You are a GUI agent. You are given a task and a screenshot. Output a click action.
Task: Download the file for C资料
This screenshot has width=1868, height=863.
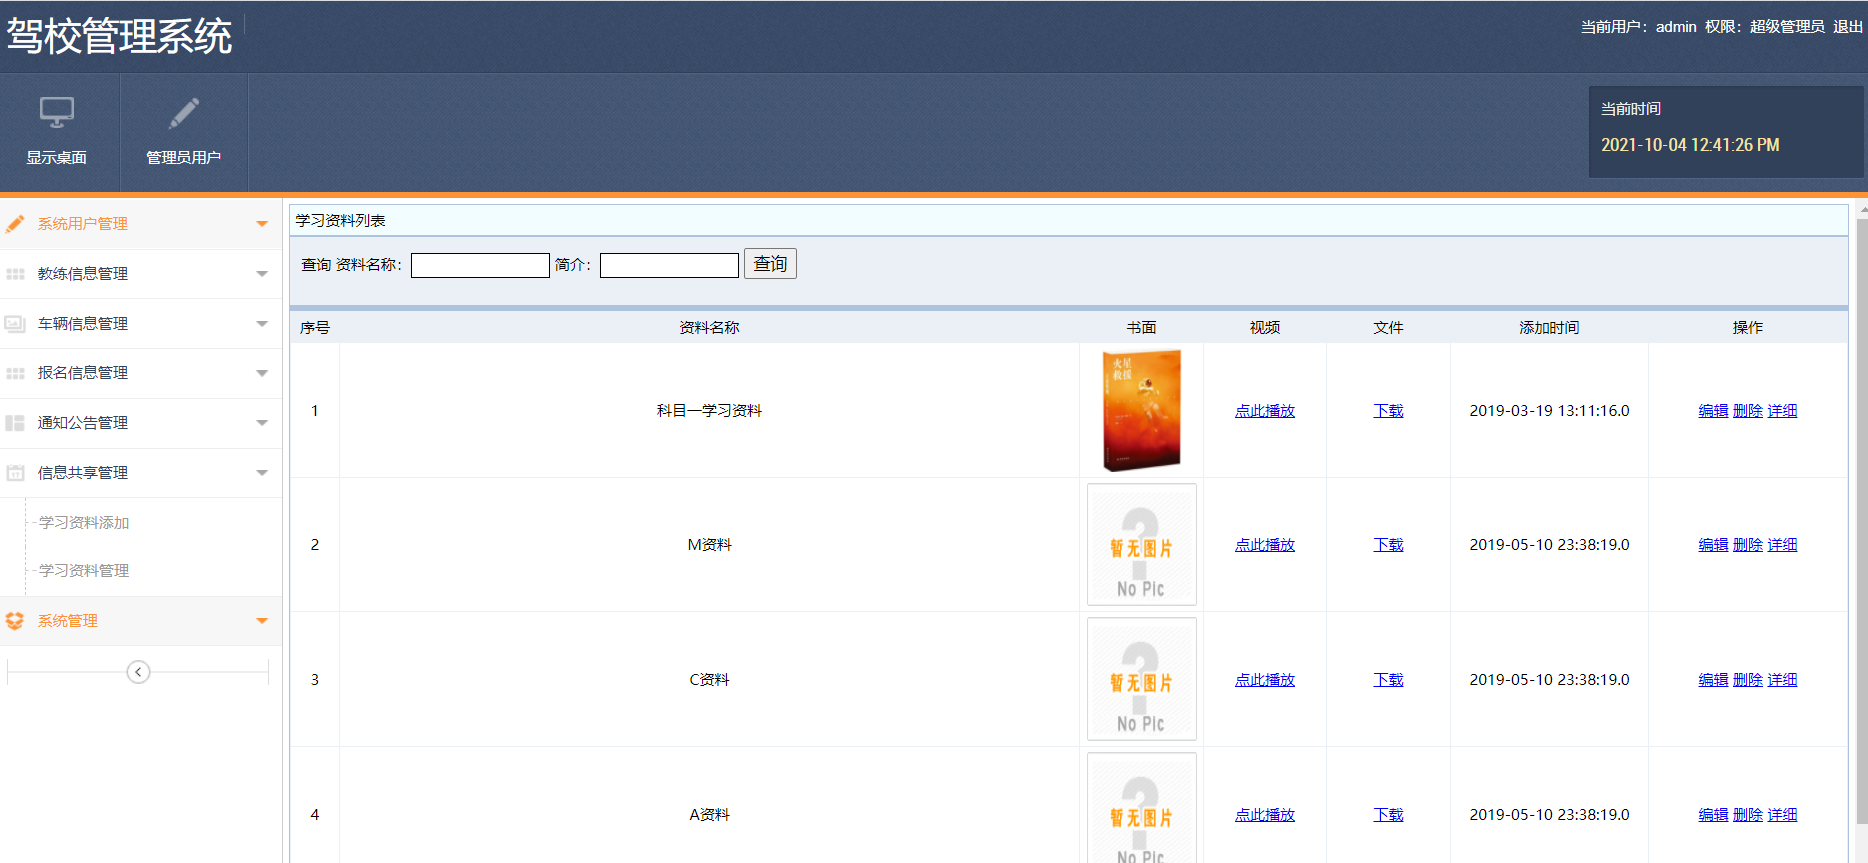coord(1388,680)
